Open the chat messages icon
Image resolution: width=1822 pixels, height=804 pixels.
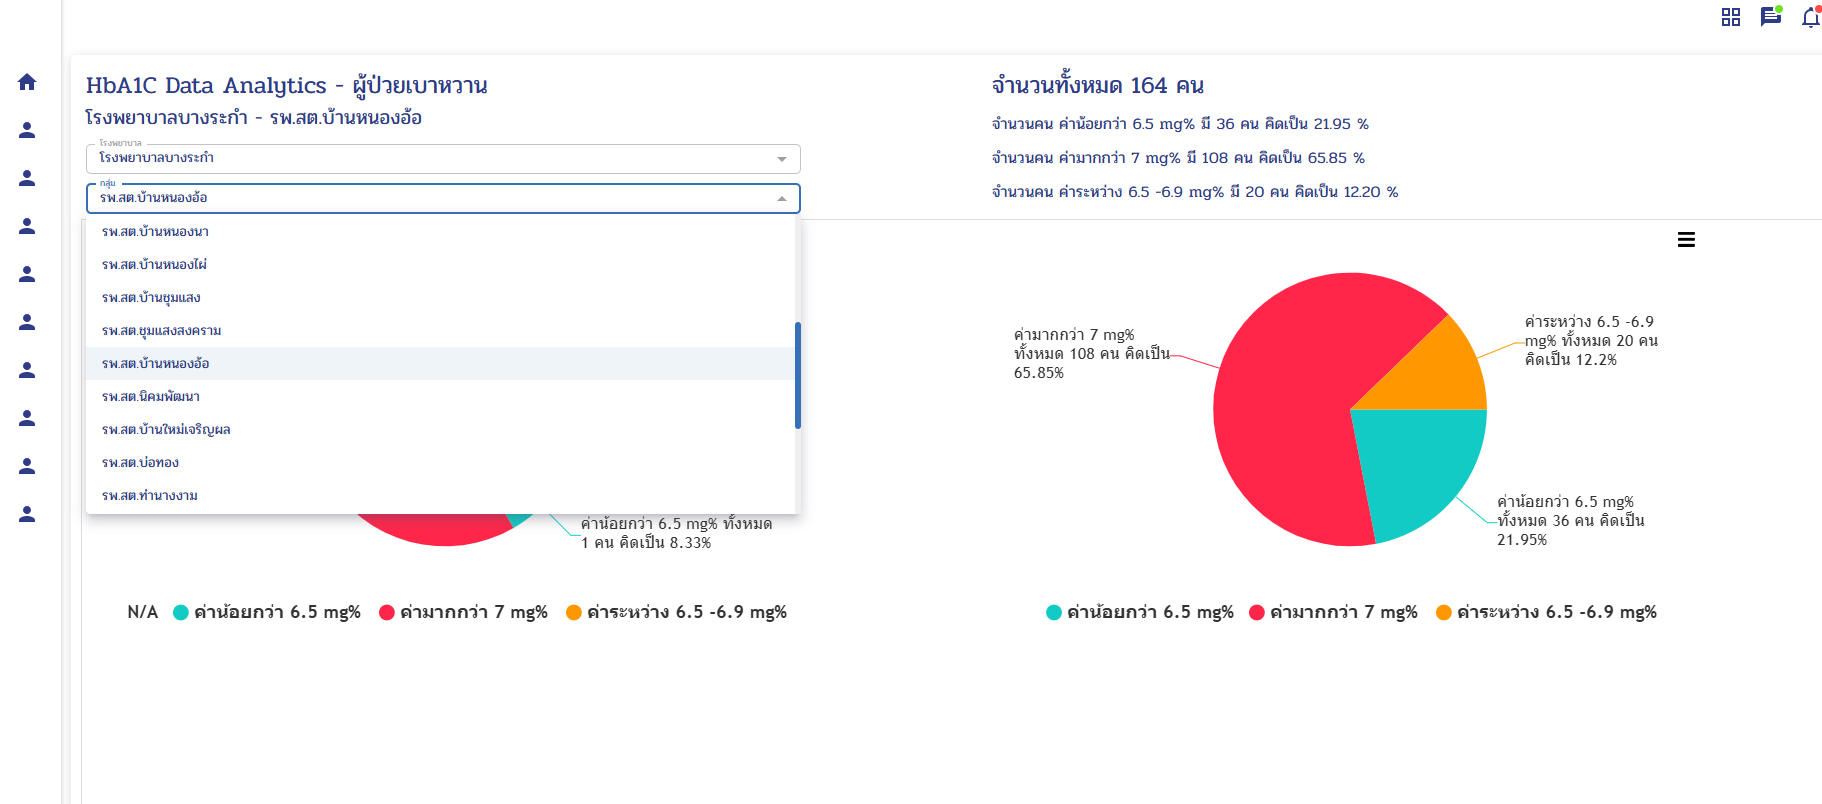click(1770, 17)
